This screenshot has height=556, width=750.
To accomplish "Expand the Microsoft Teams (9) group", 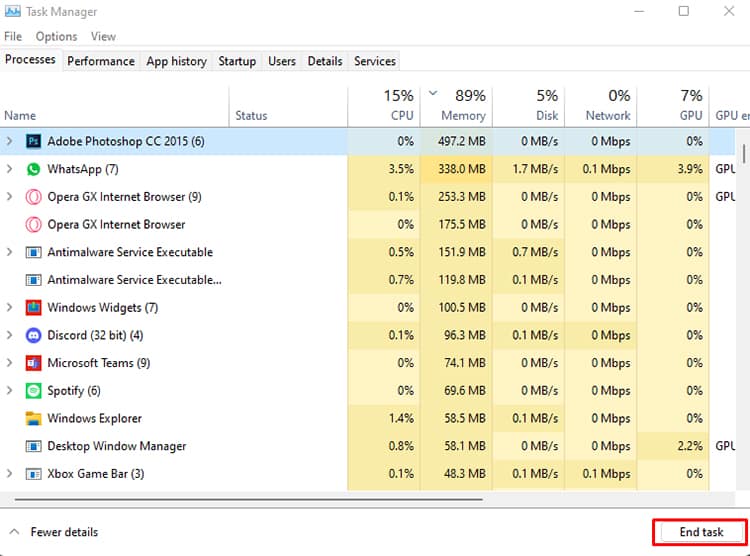I will 9,363.
